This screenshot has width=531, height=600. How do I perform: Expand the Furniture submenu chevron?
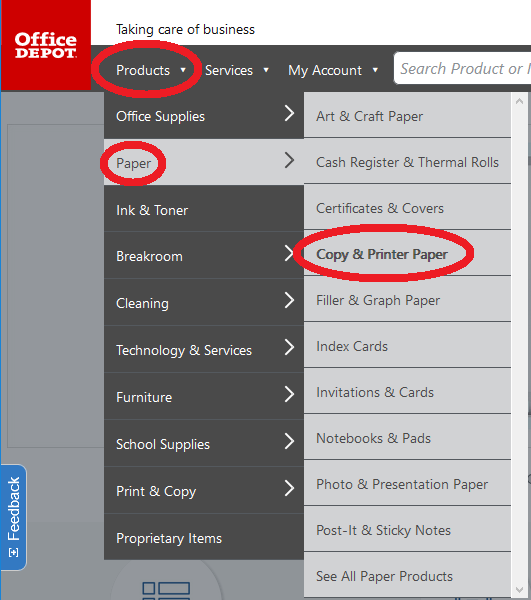[290, 394]
